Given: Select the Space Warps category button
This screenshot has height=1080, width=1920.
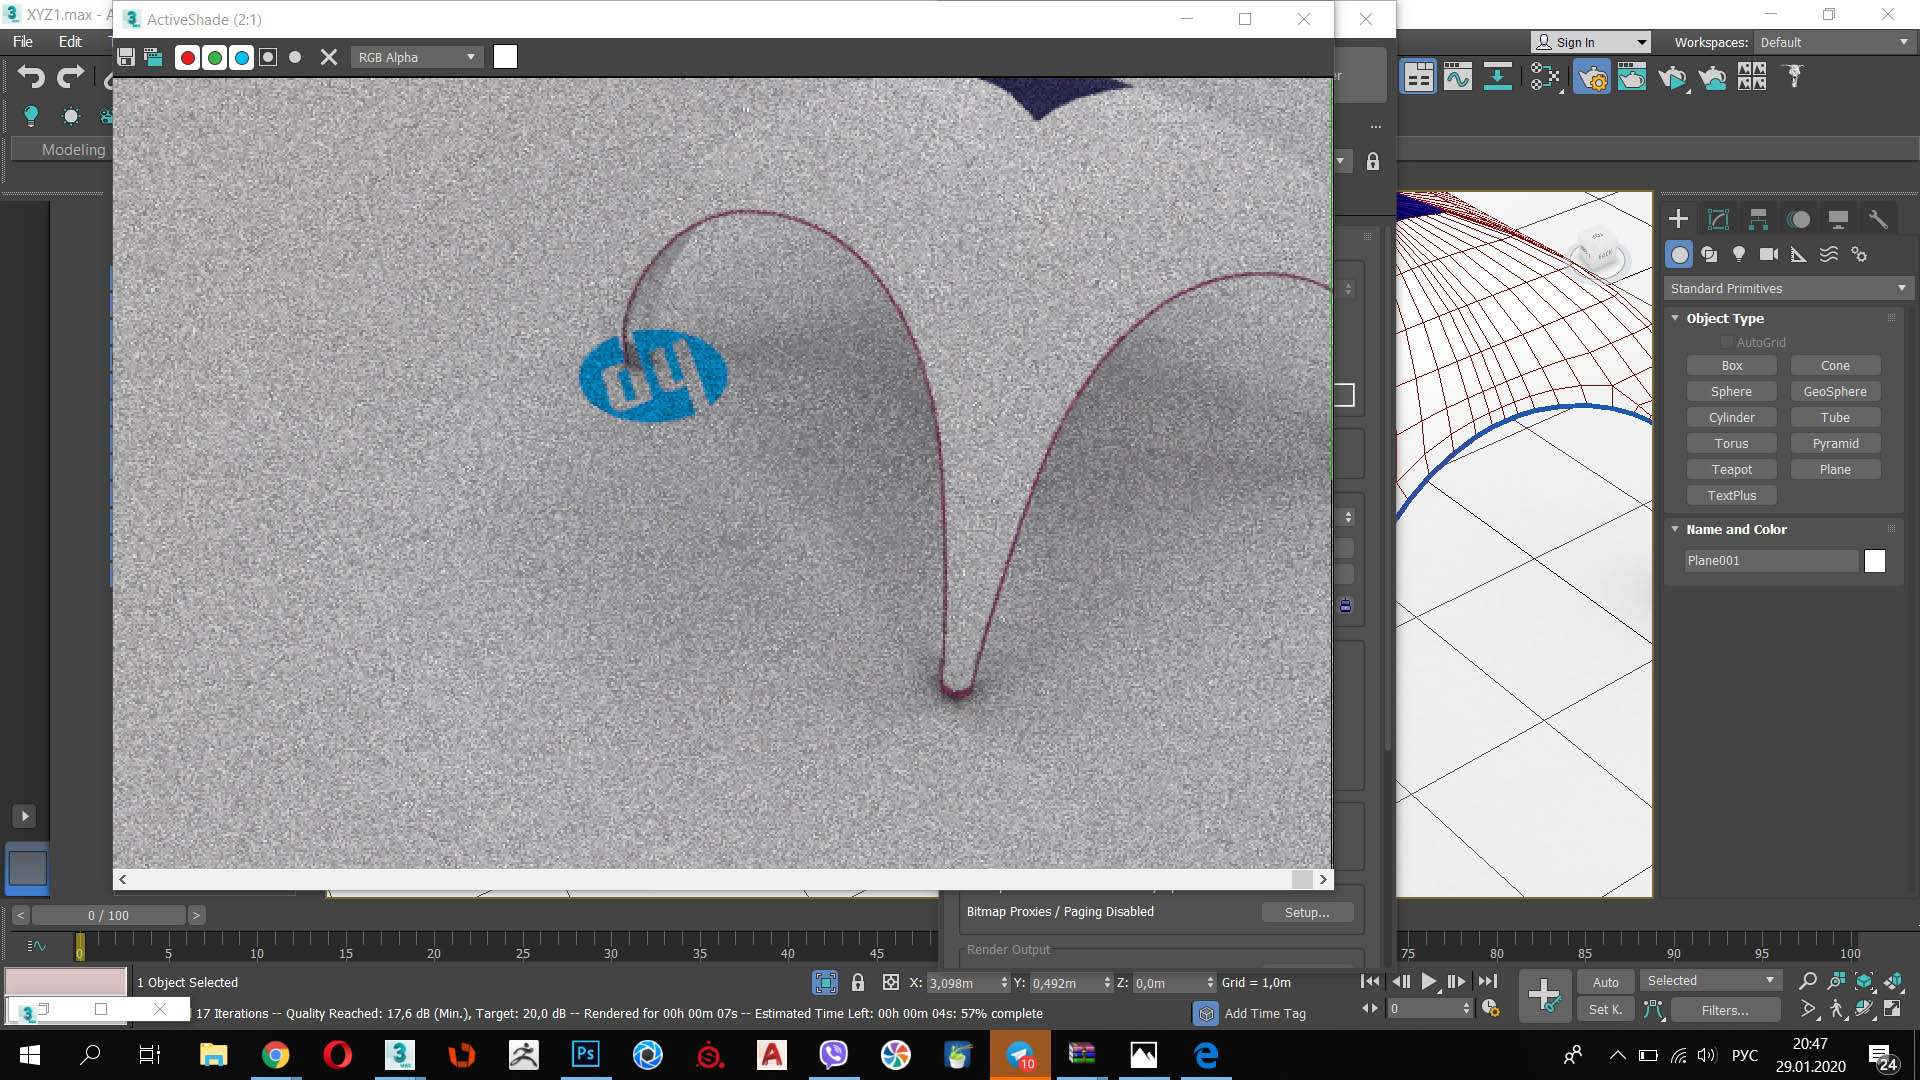Looking at the screenshot, I should tap(1829, 254).
